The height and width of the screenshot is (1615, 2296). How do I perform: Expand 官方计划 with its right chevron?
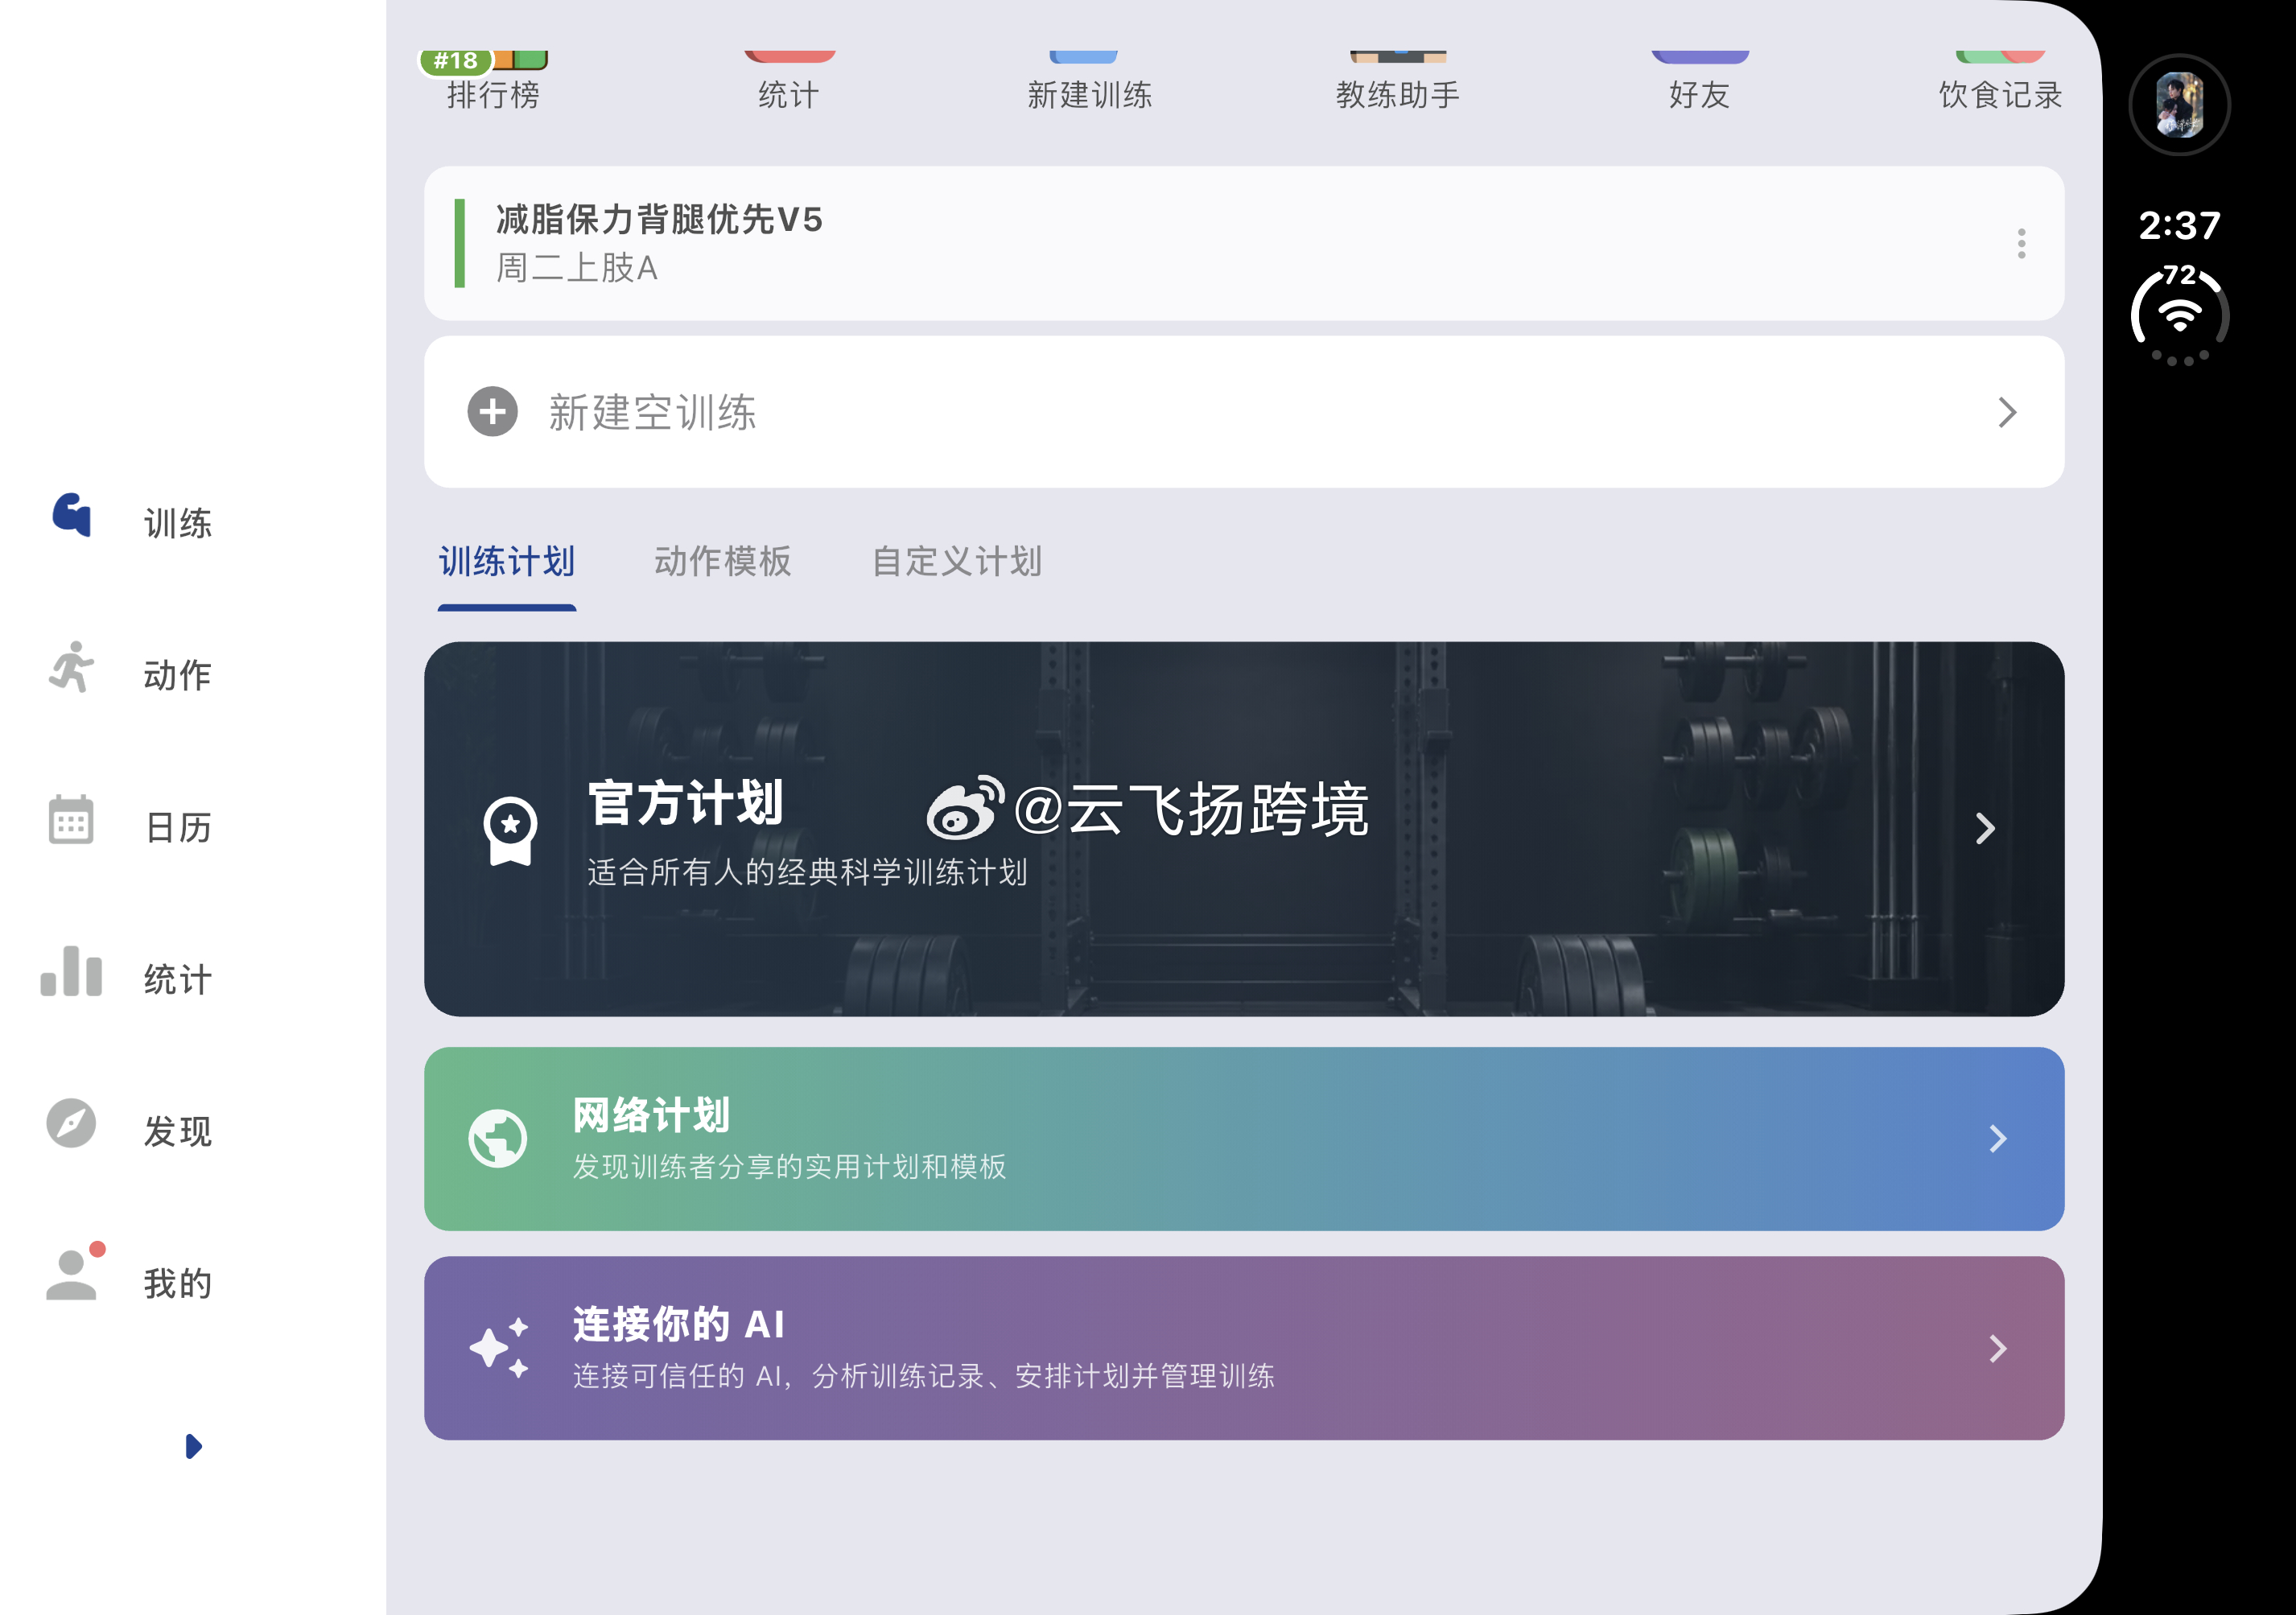(1986, 828)
